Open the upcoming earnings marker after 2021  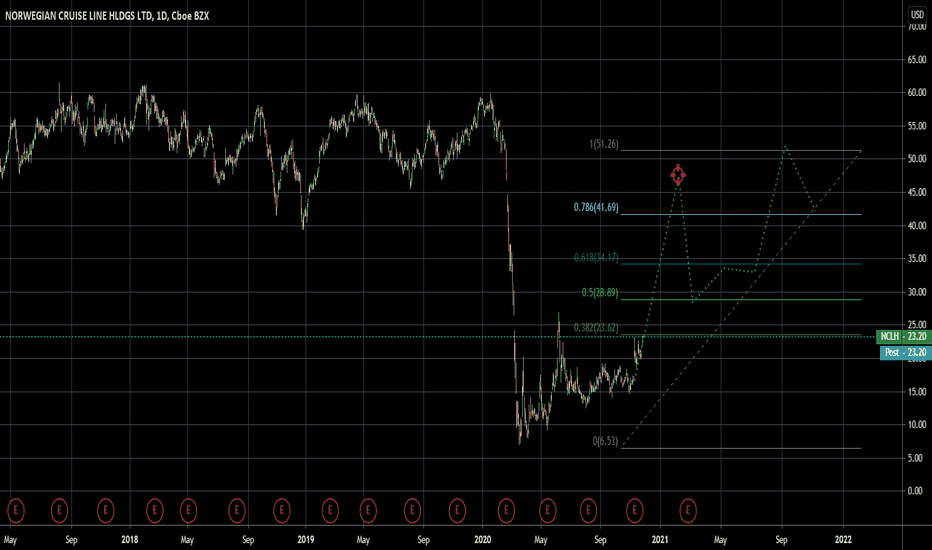pos(688,510)
